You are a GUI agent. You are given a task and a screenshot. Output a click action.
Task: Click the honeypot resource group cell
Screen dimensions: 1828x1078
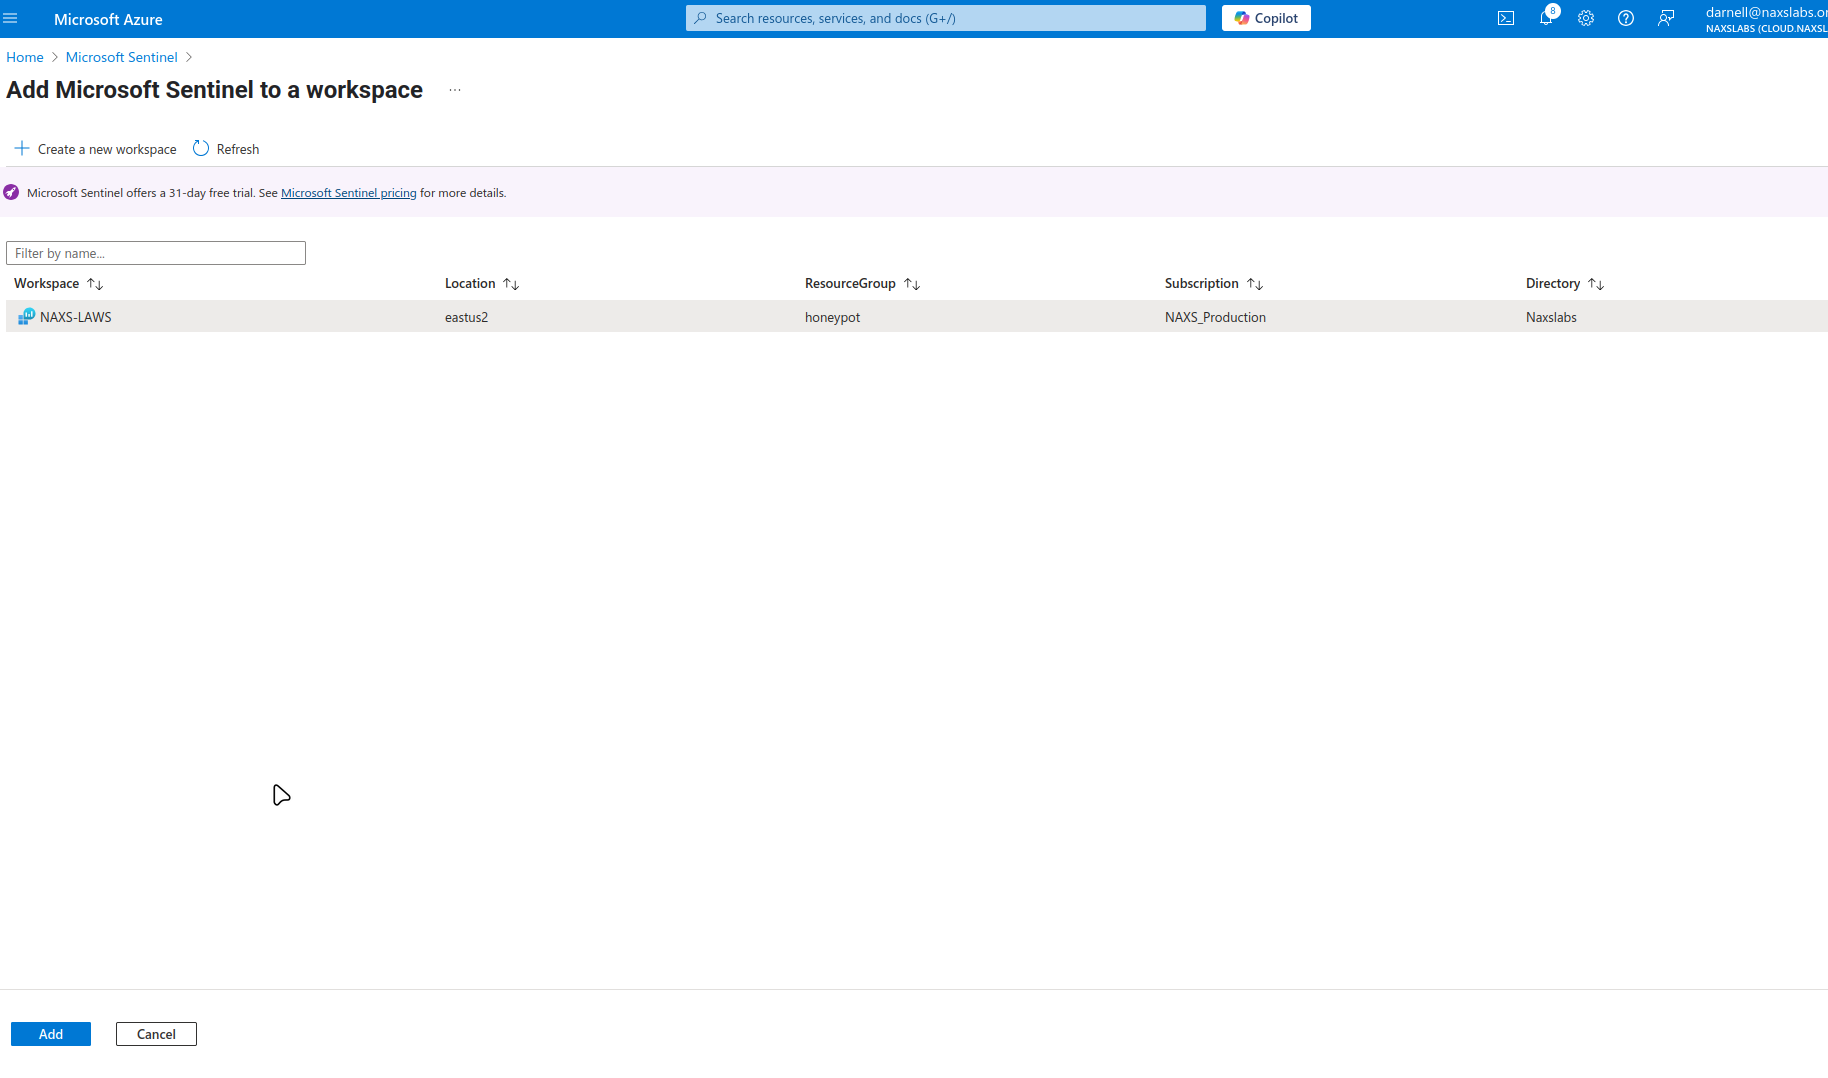pyautogui.click(x=833, y=317)
